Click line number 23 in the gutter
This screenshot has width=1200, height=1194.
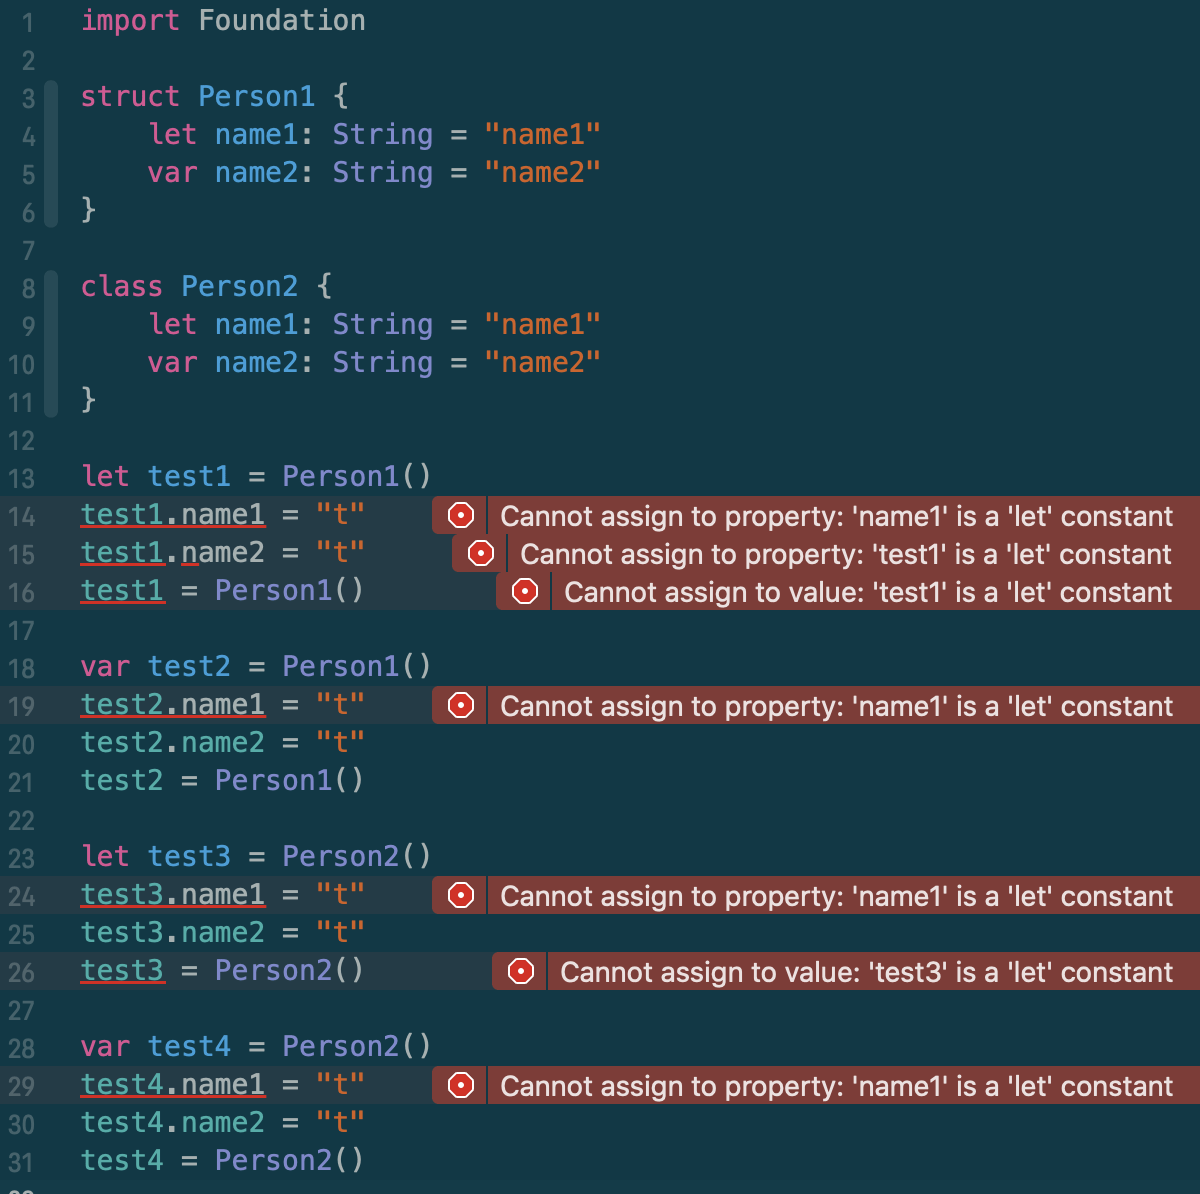pyautogui.click(x=21, y=858)
